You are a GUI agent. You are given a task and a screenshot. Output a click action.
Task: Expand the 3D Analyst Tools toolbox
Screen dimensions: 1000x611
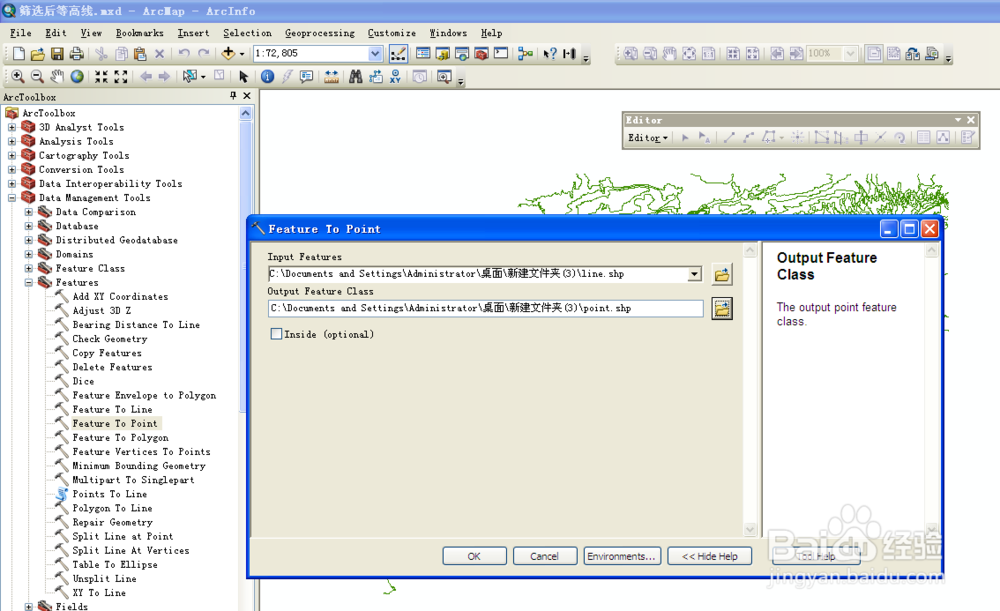point(11,128)
